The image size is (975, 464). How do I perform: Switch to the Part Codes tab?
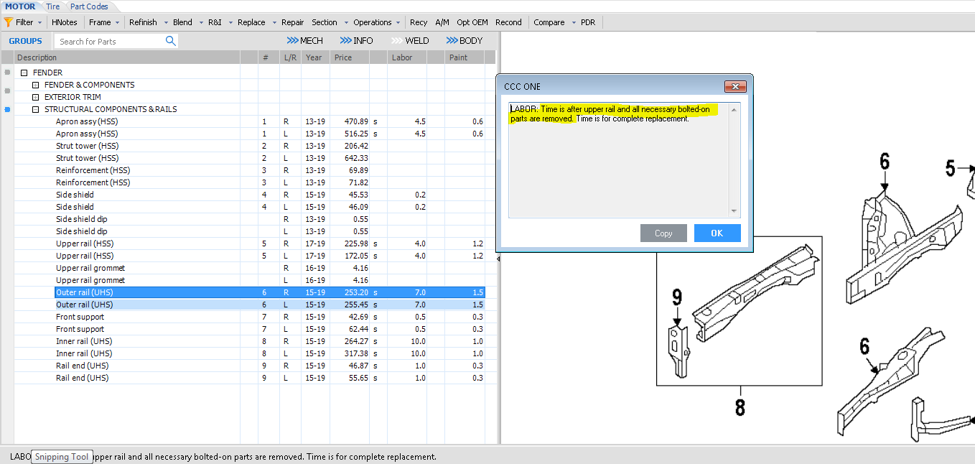pos(89,6)
